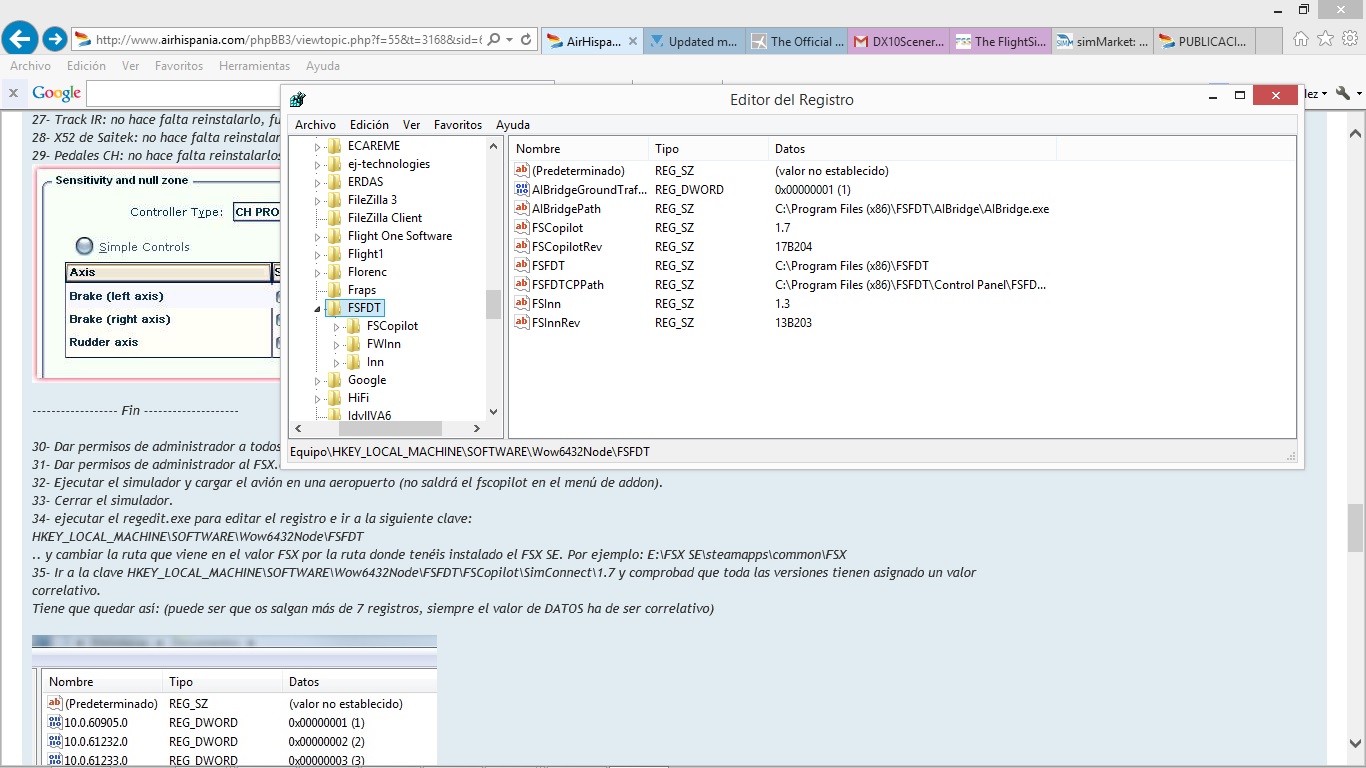
Task: Click the AIBridge.exe path data cell
Action: 912,209
